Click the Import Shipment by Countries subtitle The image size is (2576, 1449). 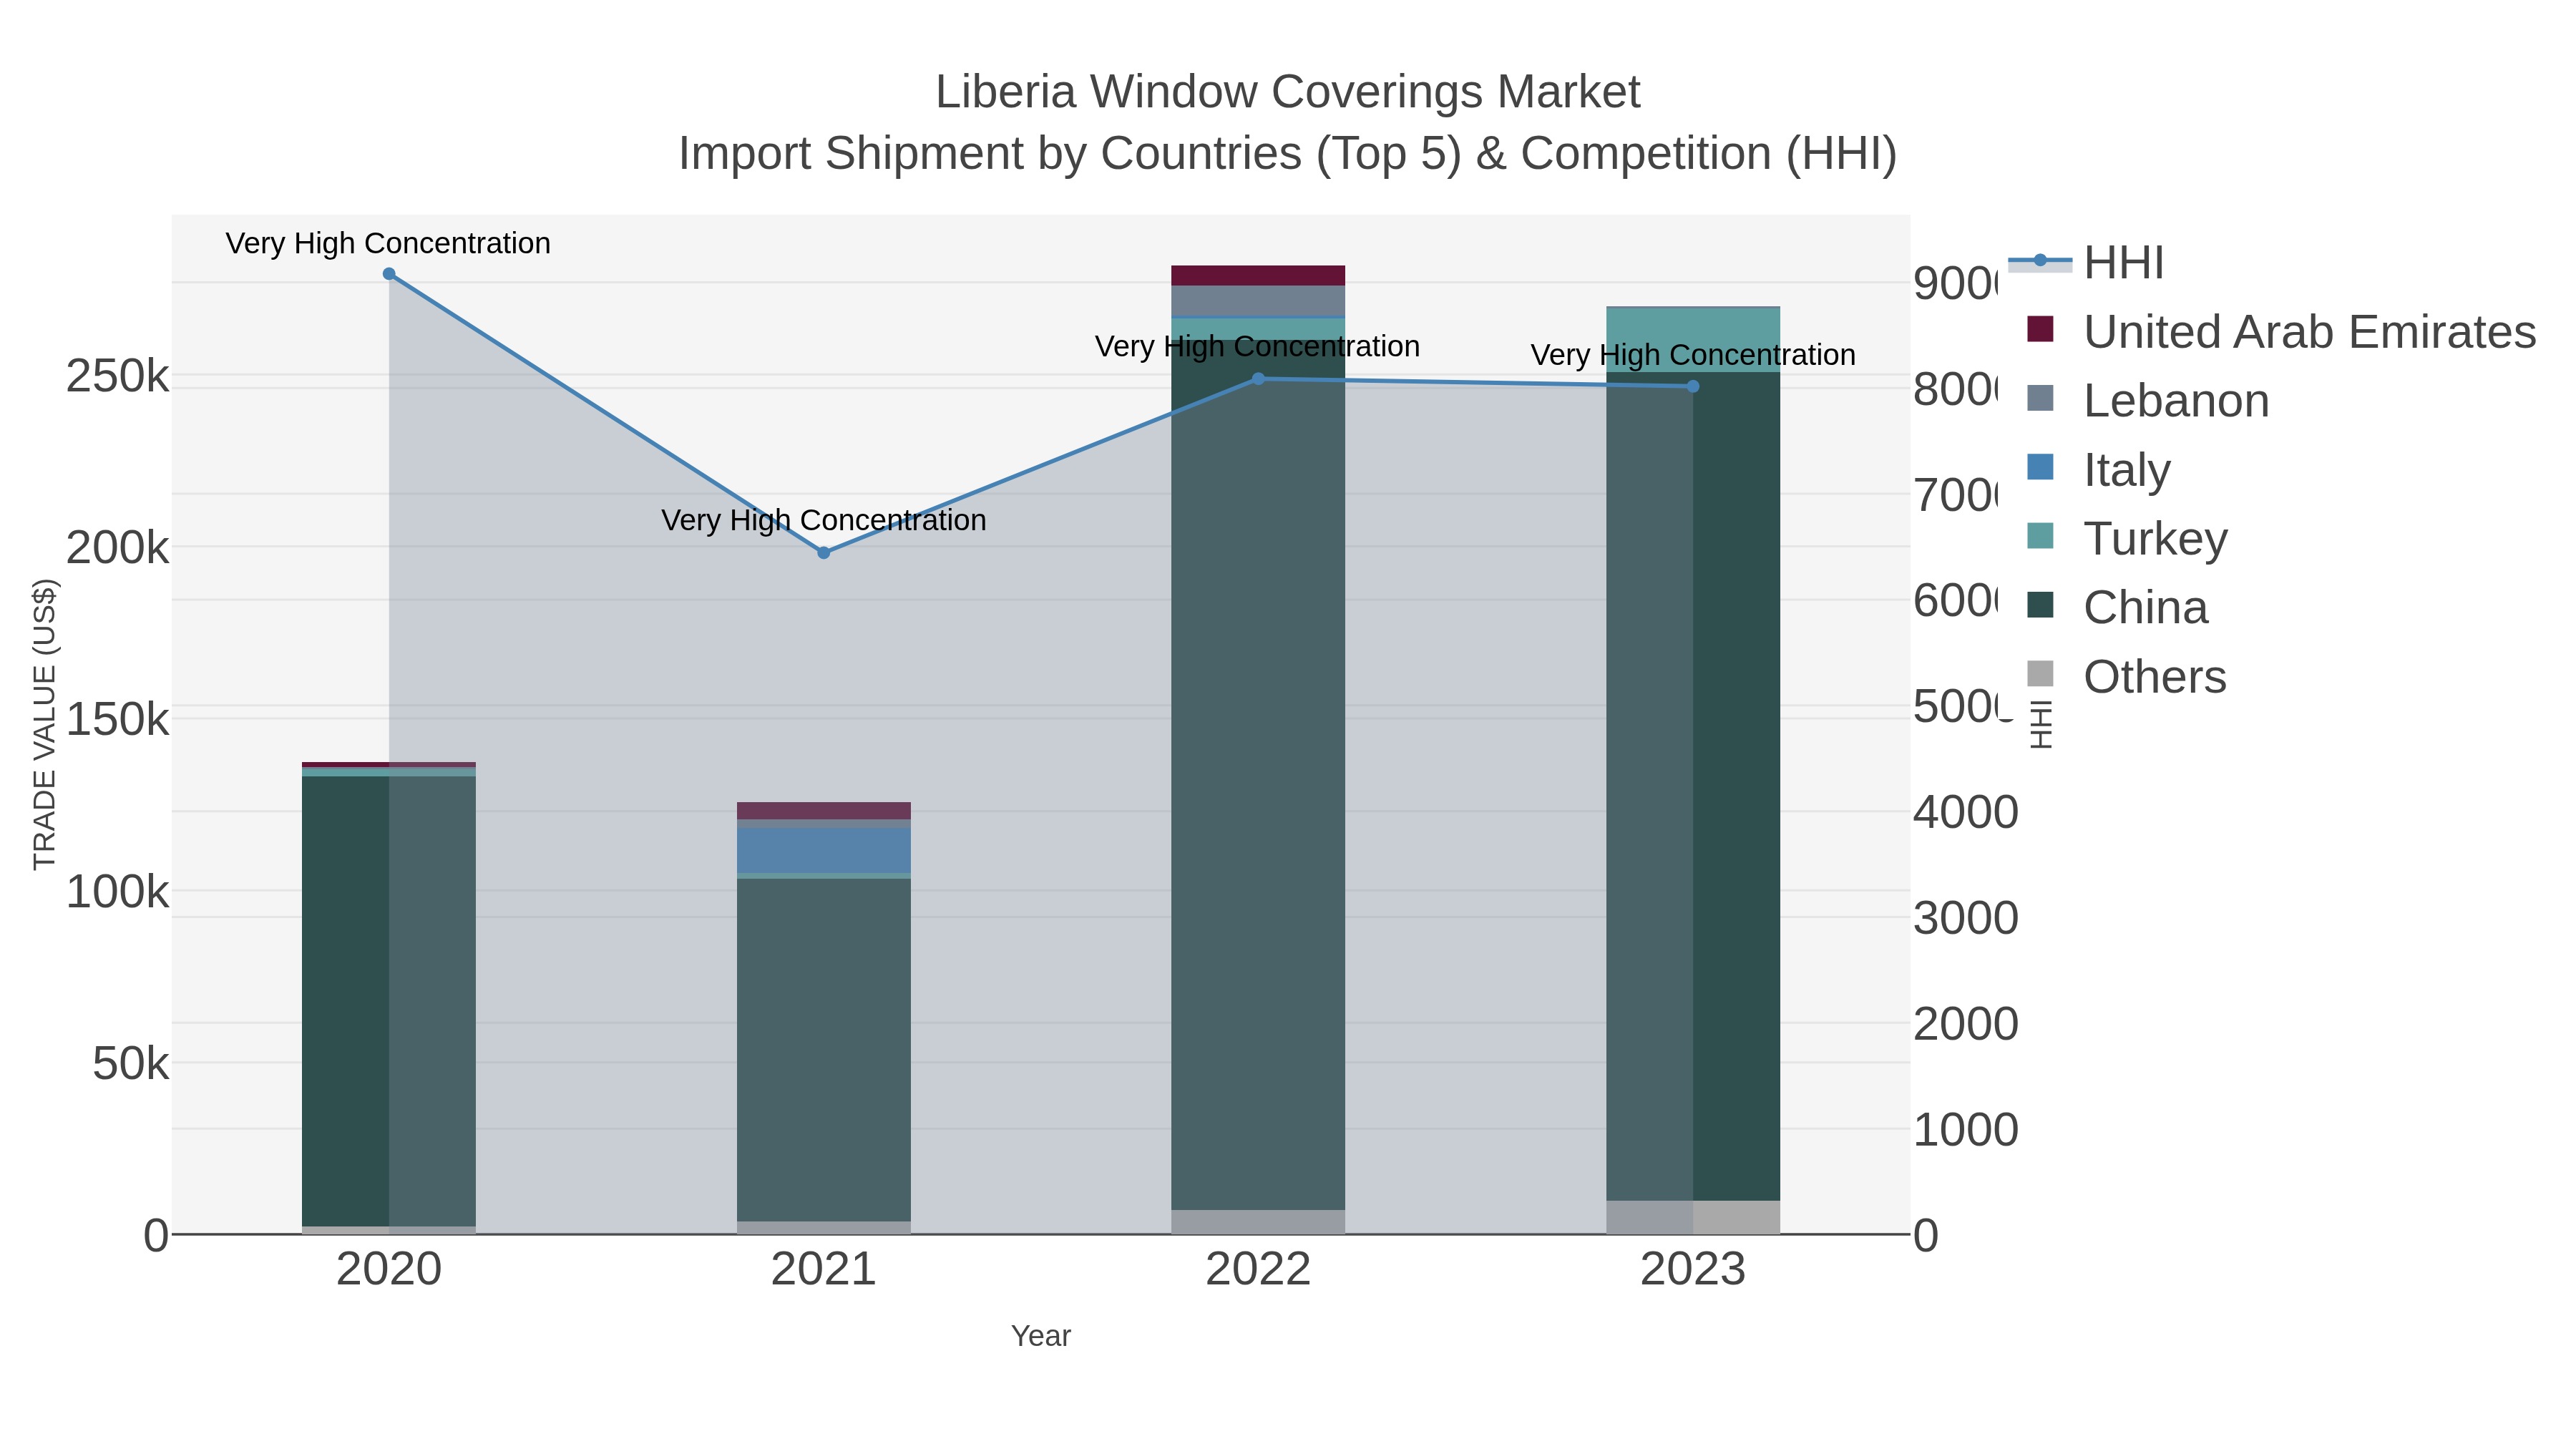click(x=1288, y=154)
